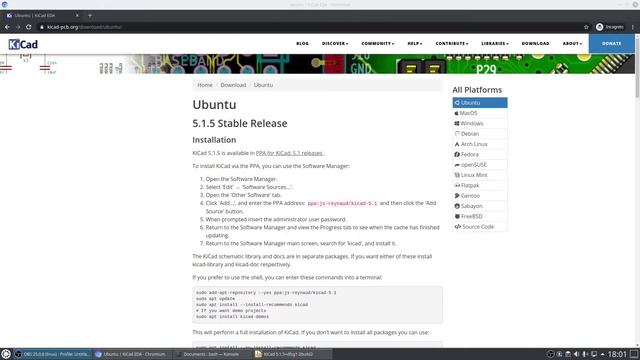Select Gentoo in the All Platforms list
The width and height of the screenshot is (640, 360).
click(x=480, y=196)
